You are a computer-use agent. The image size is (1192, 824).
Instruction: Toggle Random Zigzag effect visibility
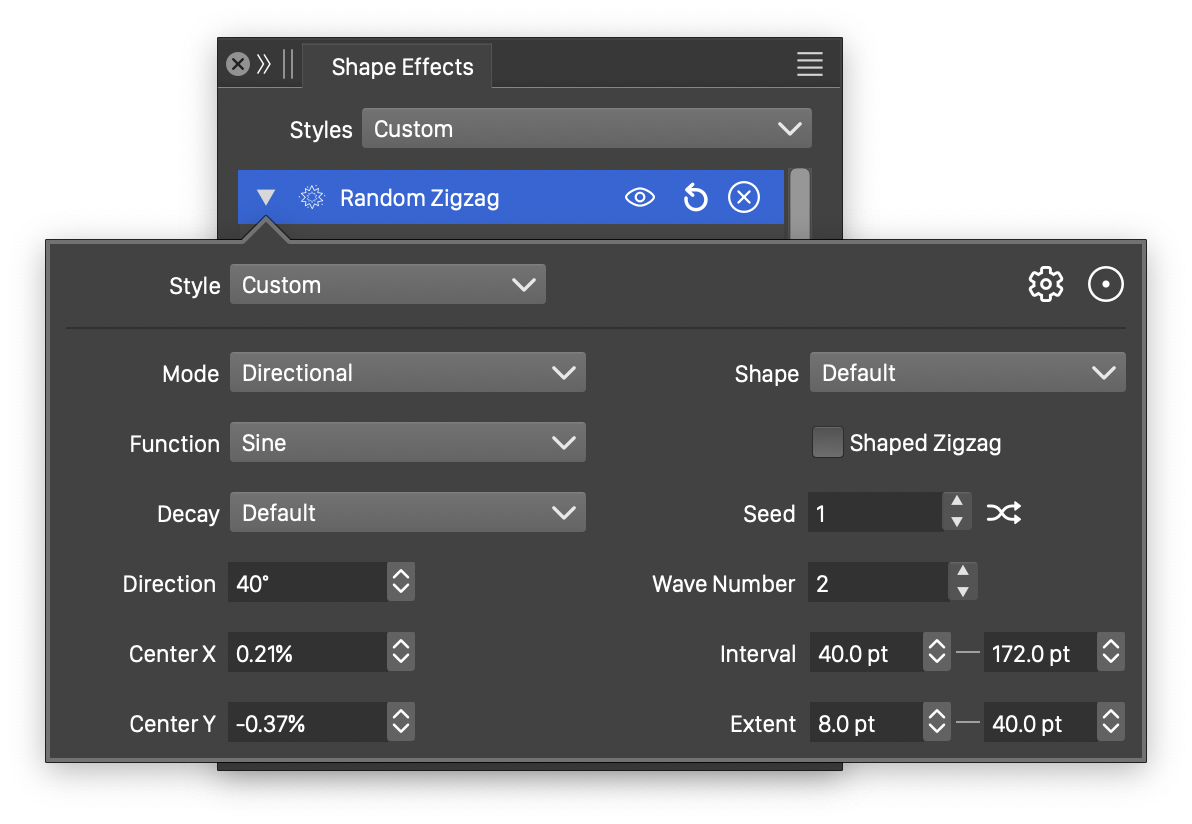pyautogui.click(x=639, y=198)
